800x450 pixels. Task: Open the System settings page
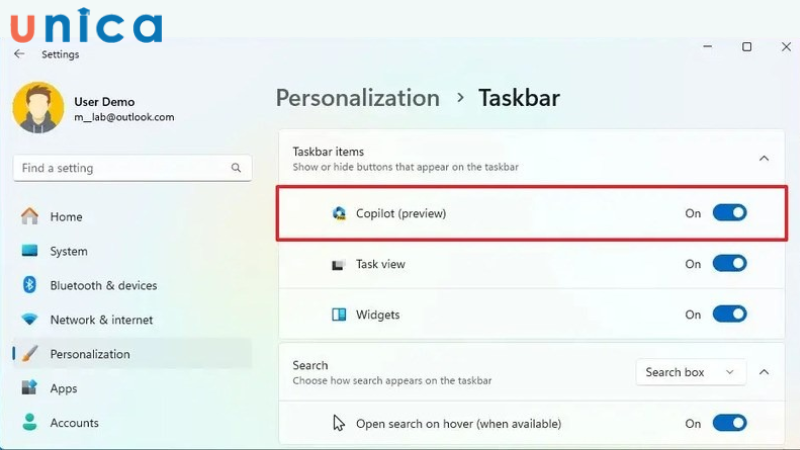click(69, 251)
